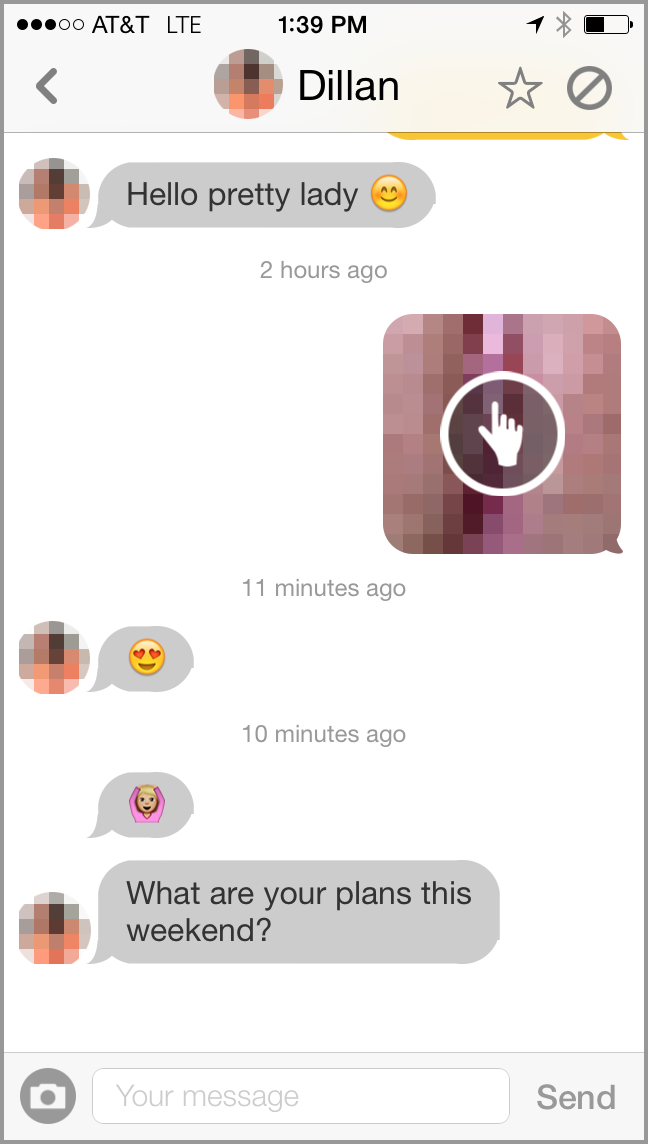648x1144 pixels.
Task: Tap the Send button
Action: (576, 1097)
